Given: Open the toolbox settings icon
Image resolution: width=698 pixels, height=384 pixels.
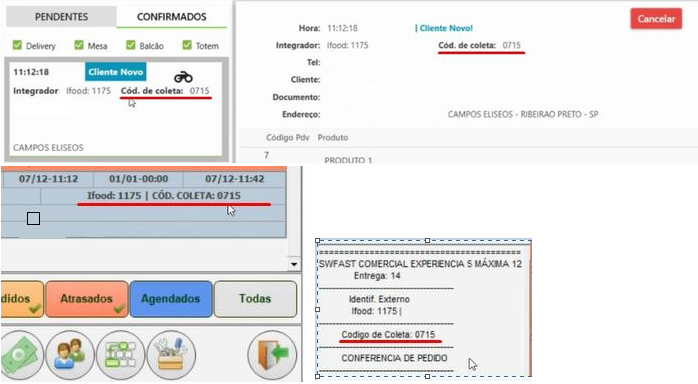Looking at the screenshot, I should pyautogui.click(x=171, y=355).
